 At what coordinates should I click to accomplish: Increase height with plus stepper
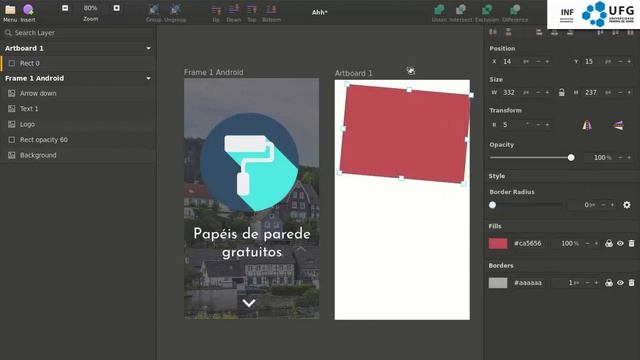tap(629, 93)
